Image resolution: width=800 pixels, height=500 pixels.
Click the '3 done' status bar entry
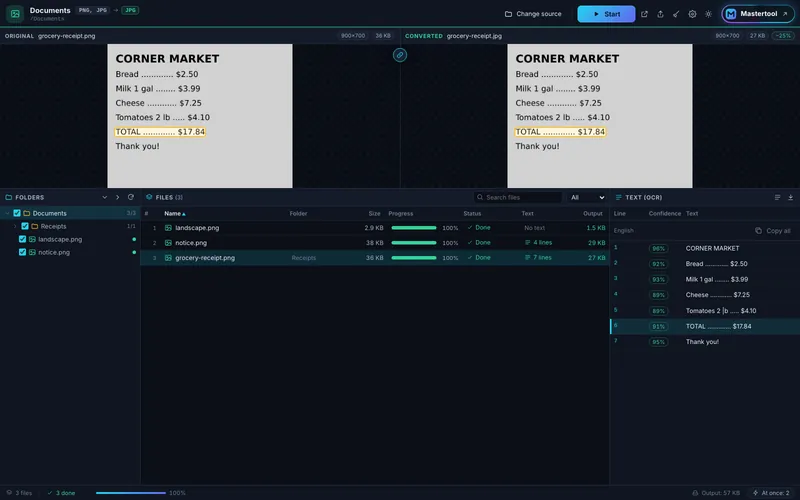[61, 493]
